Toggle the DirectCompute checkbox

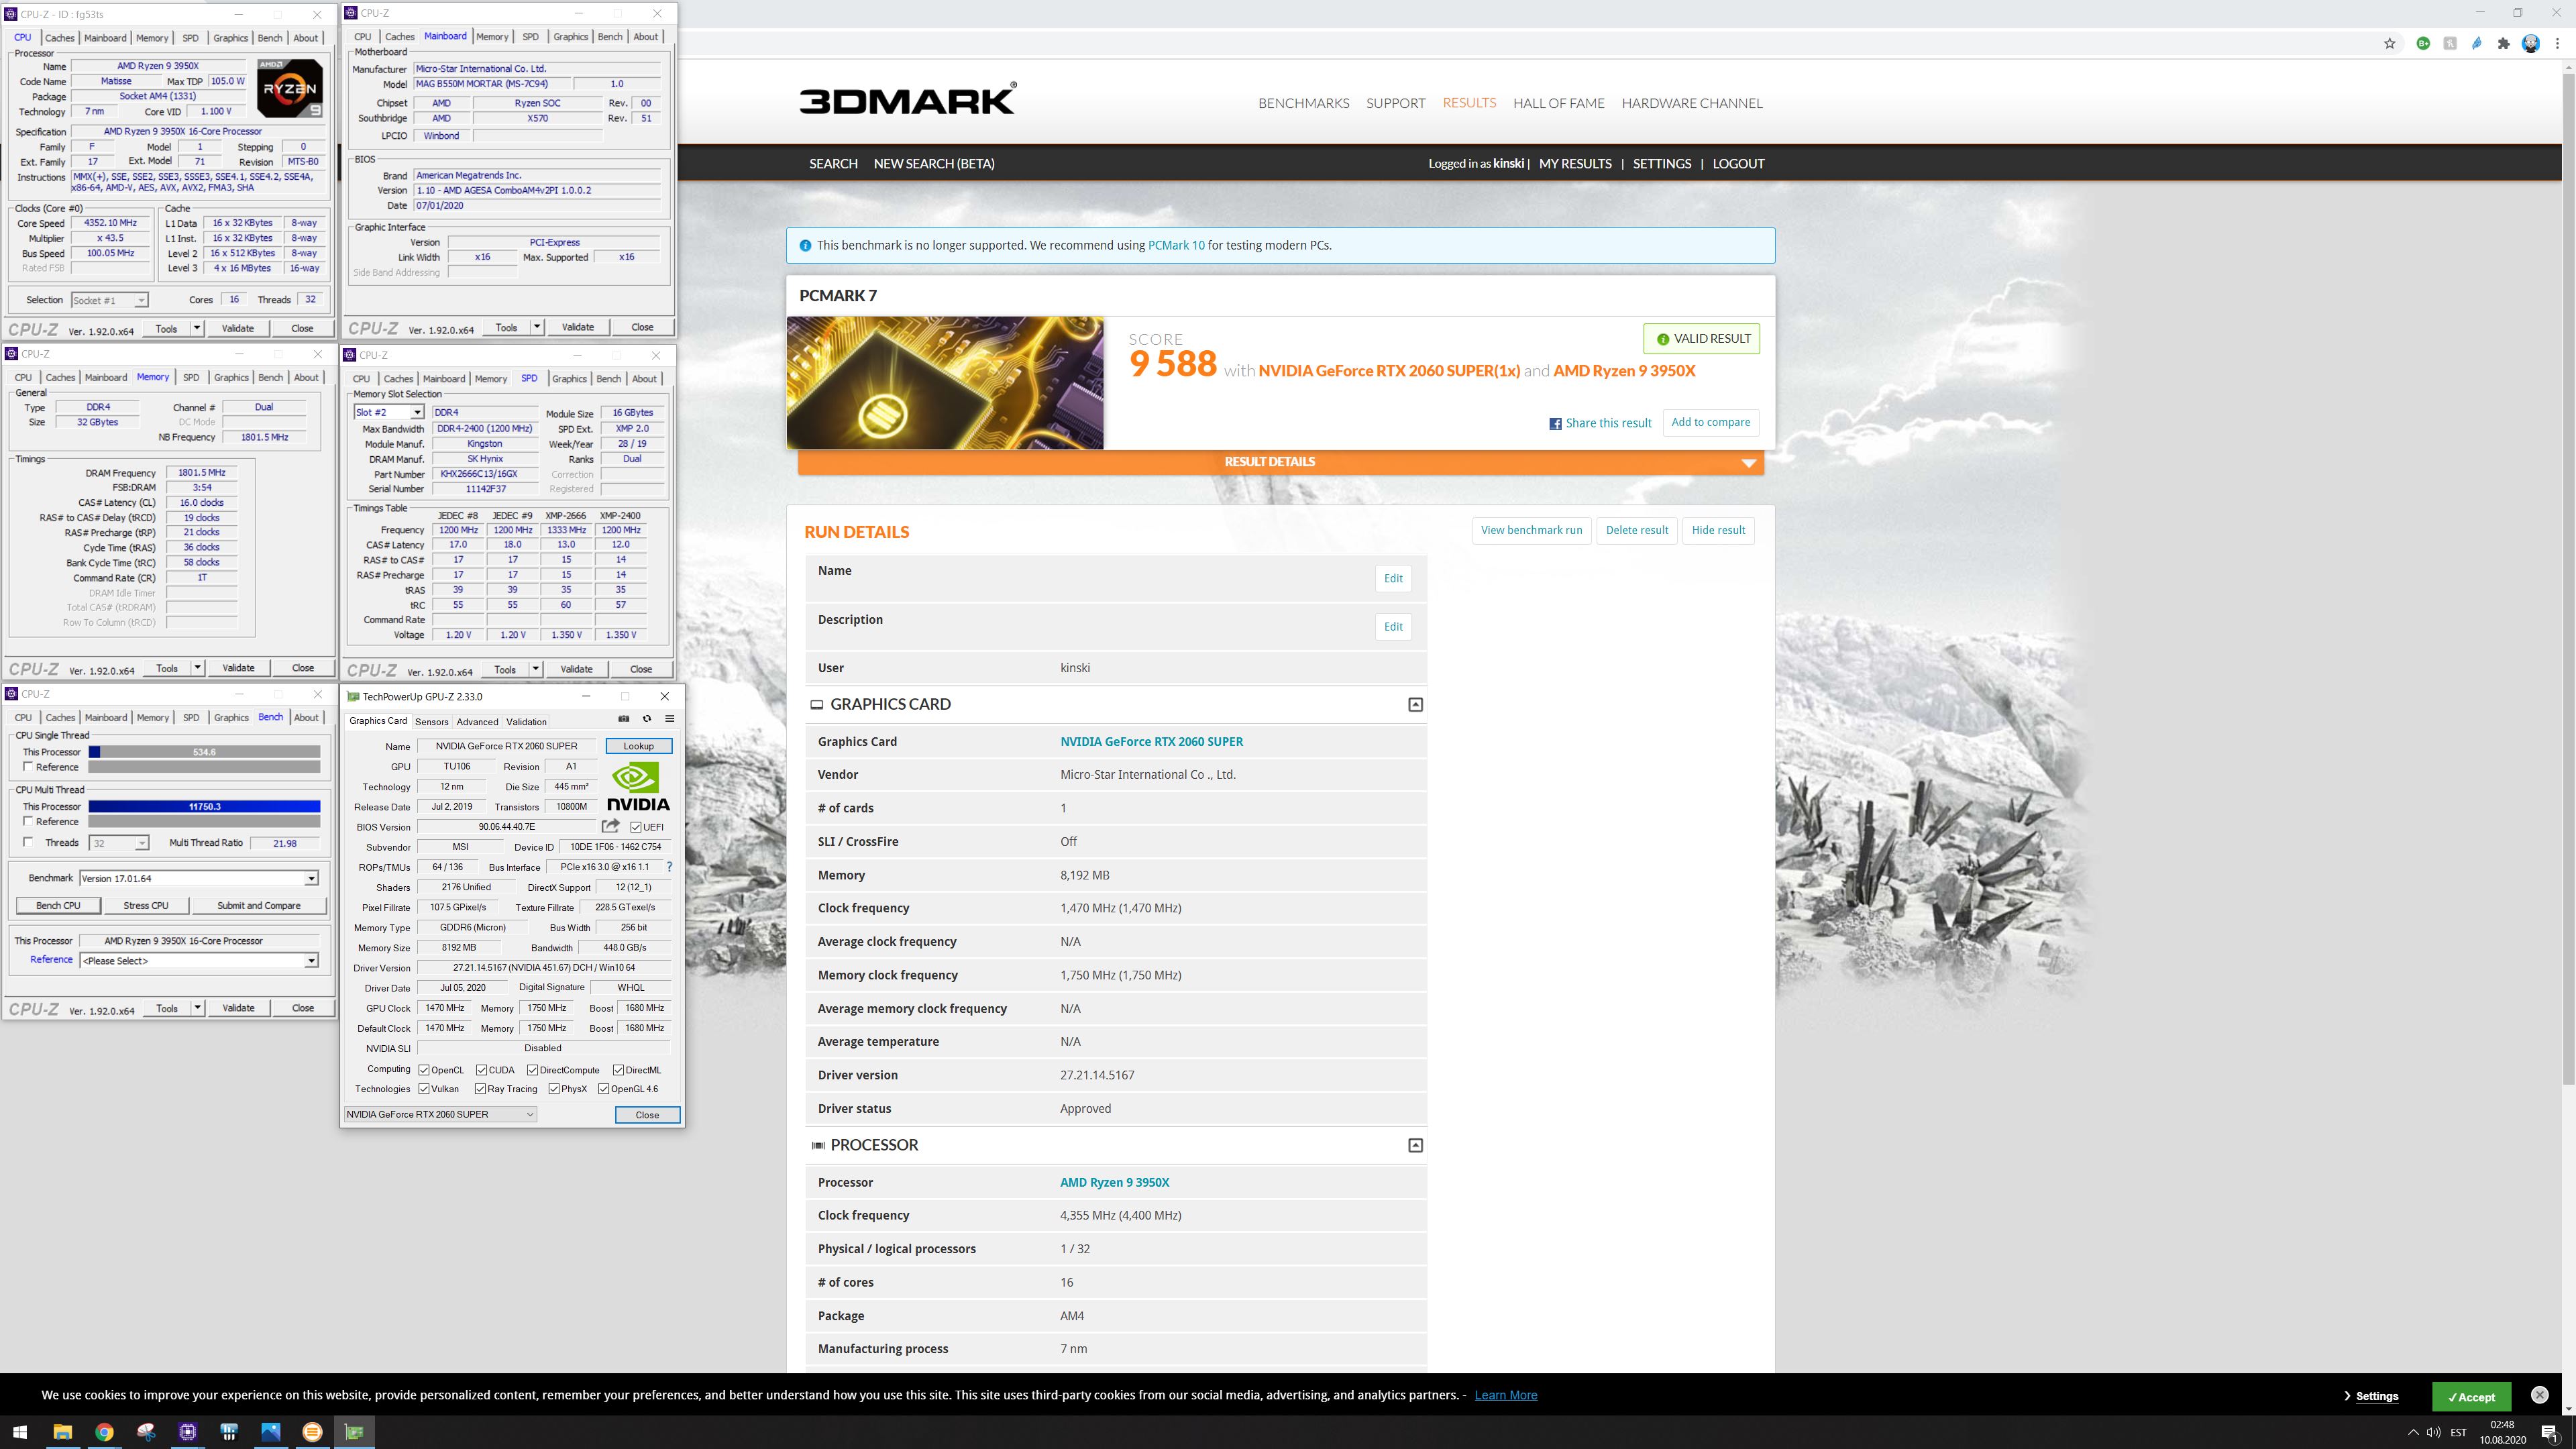pyautogui.click(x=533, y=1070)
